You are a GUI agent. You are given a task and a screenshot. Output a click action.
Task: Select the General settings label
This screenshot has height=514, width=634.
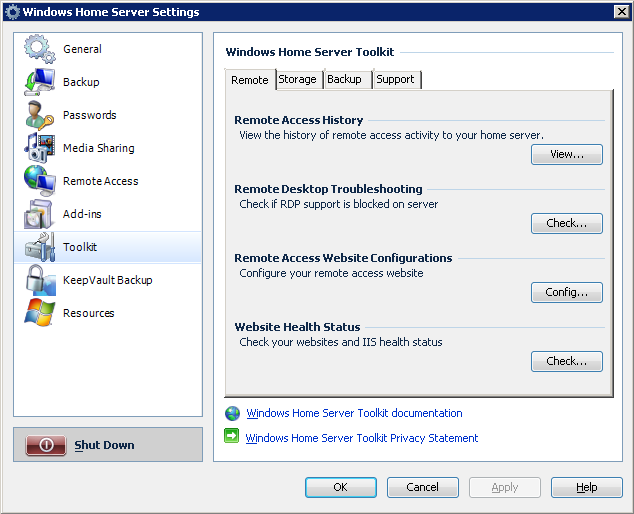tap(82, 49)
